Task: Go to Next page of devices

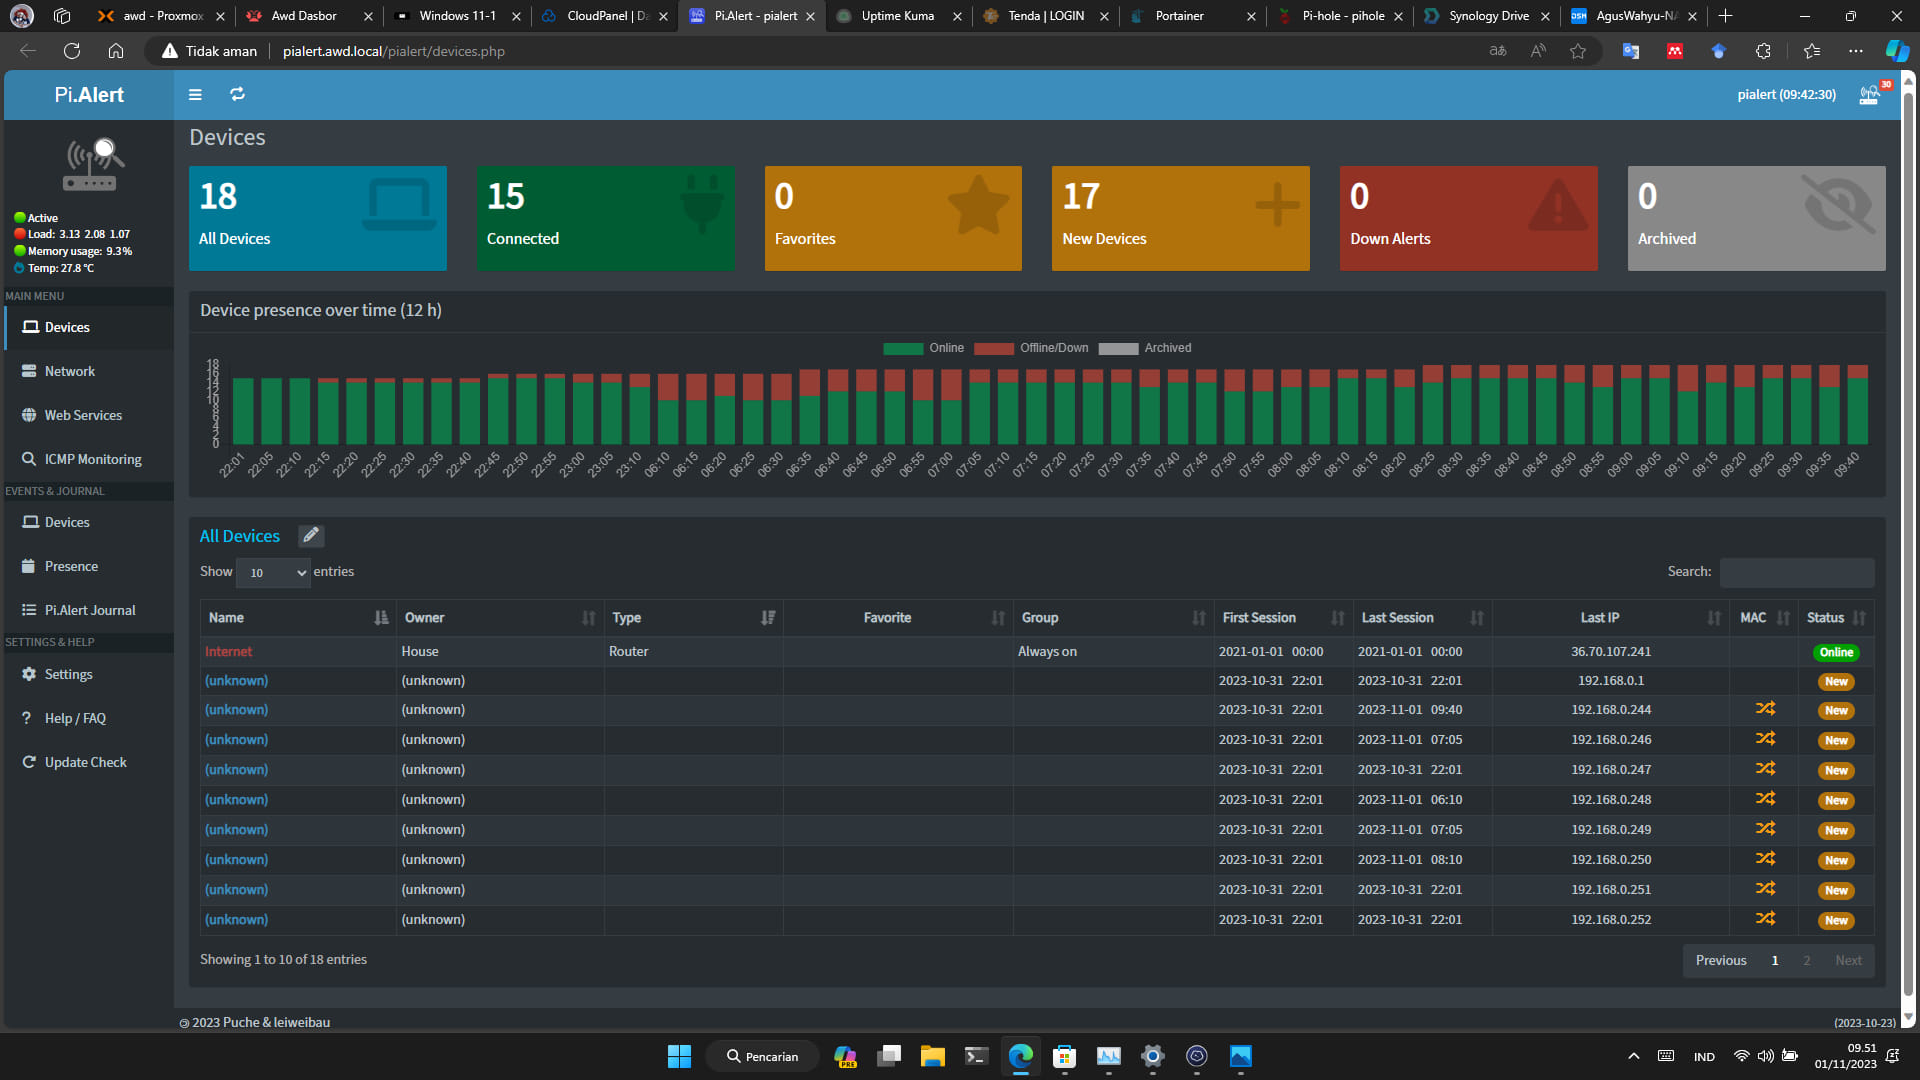Action: pos(1848,960)
